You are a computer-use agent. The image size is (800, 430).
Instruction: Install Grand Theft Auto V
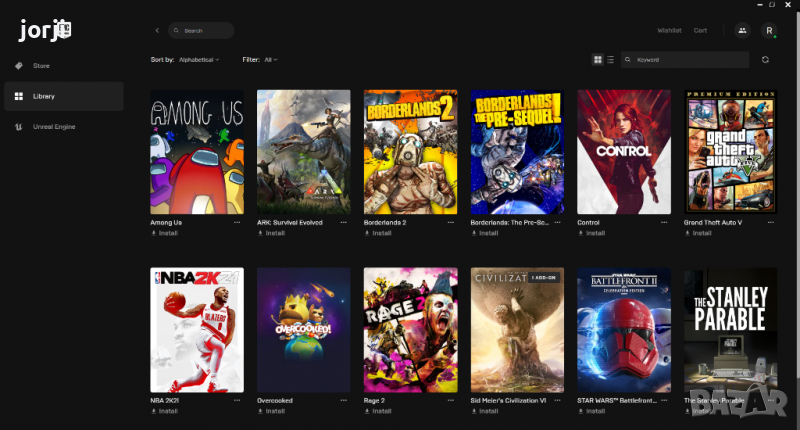pyautogui.click(x=698, y=233)
